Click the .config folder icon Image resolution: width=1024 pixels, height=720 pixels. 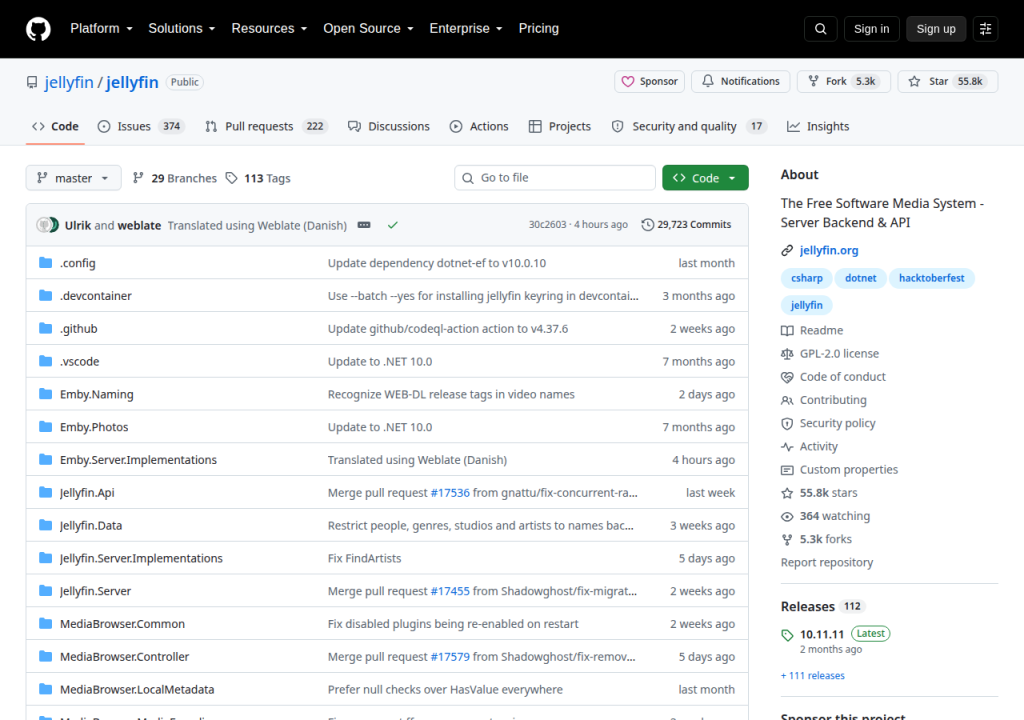(x=45, y=263)
